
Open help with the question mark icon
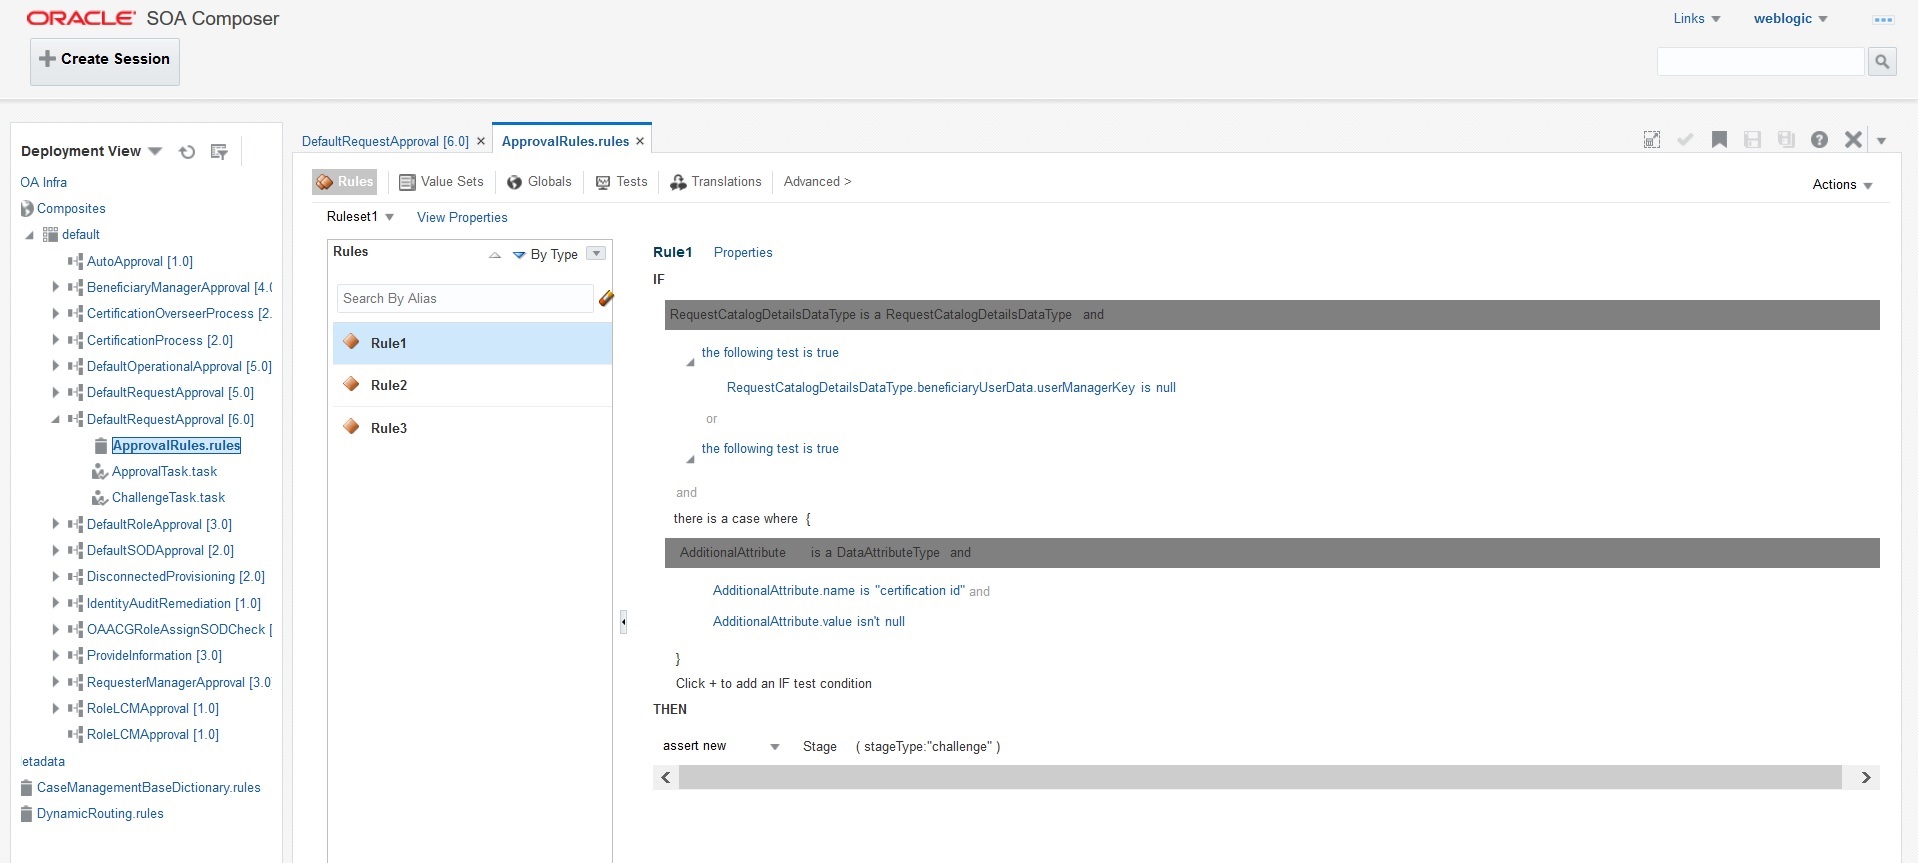[1820, 140]
